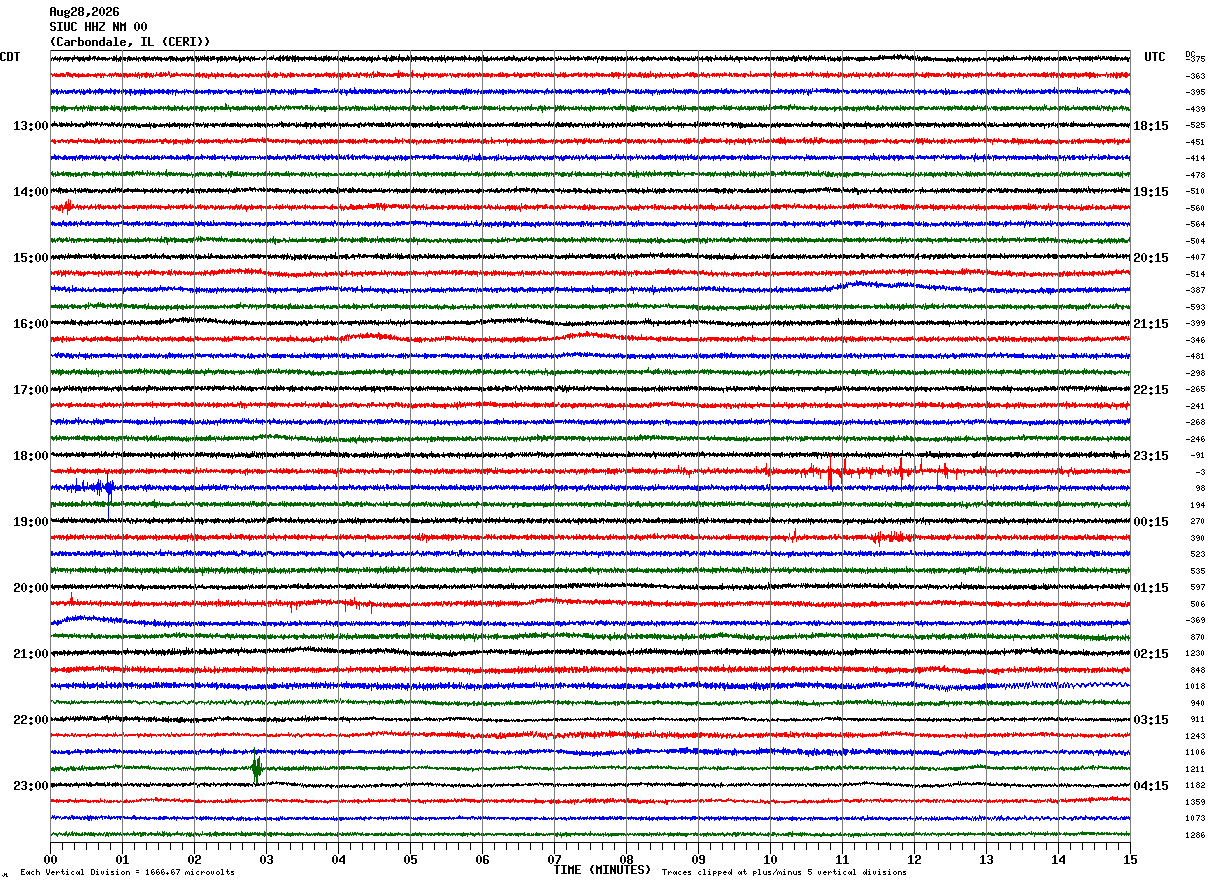The height and width of the screenshot is (886, 1210).
Task: Click the CDT column header
Action: (10, 57)
